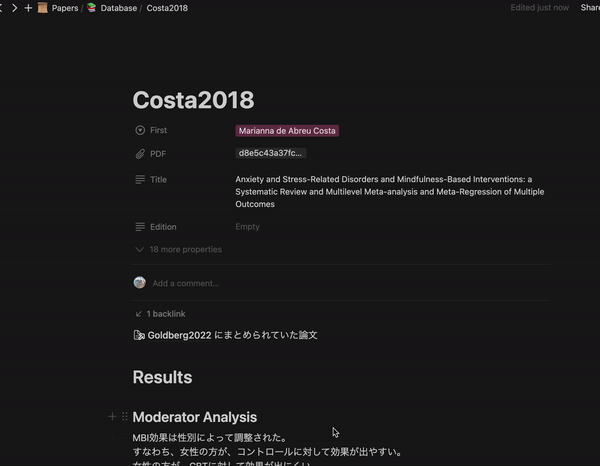Click the Empty Edition property value
This screenshot has width=600, height=466.
[x=248, y=227]
